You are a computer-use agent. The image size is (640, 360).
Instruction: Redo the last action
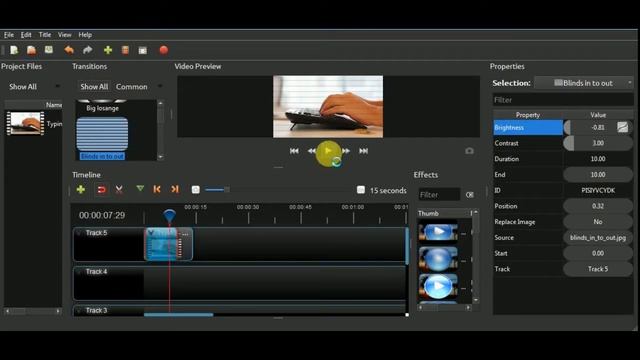point(87,50)
